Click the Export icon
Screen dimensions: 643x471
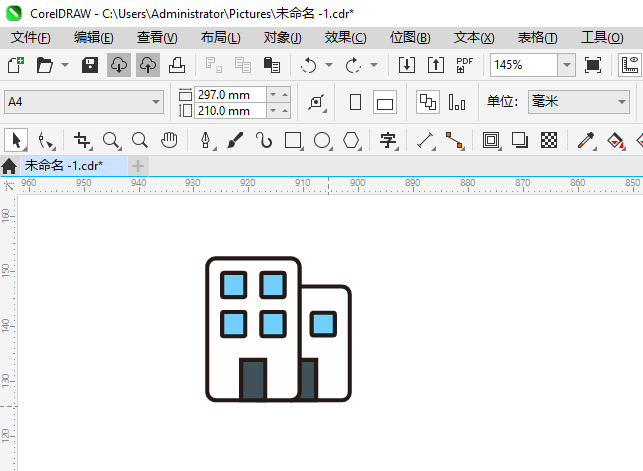point(436,65)
